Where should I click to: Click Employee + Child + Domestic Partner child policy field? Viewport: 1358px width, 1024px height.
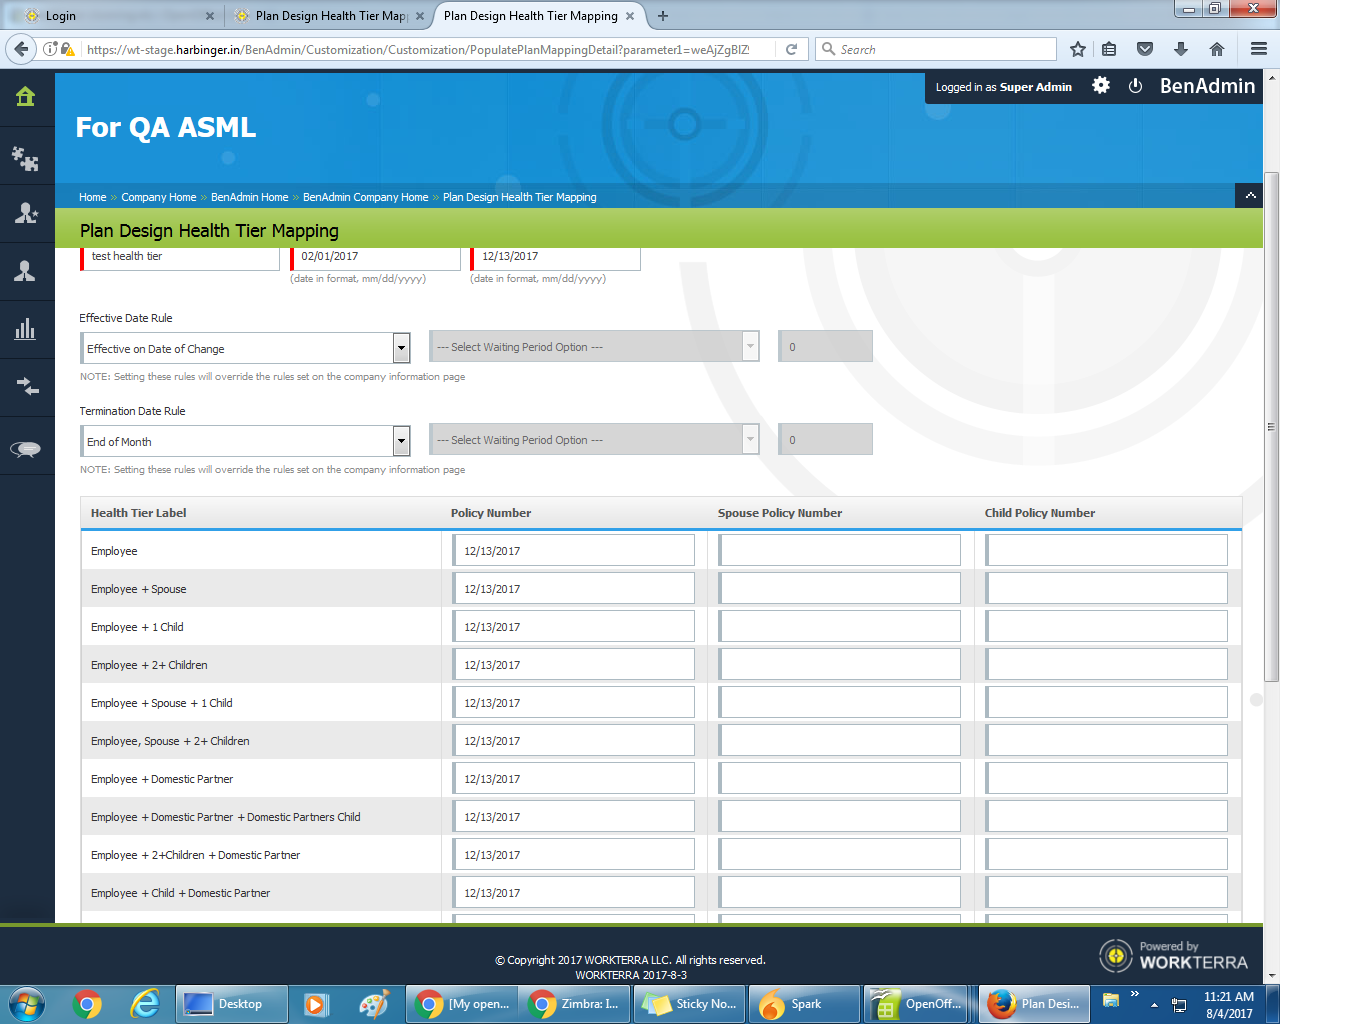(1107, 892)
